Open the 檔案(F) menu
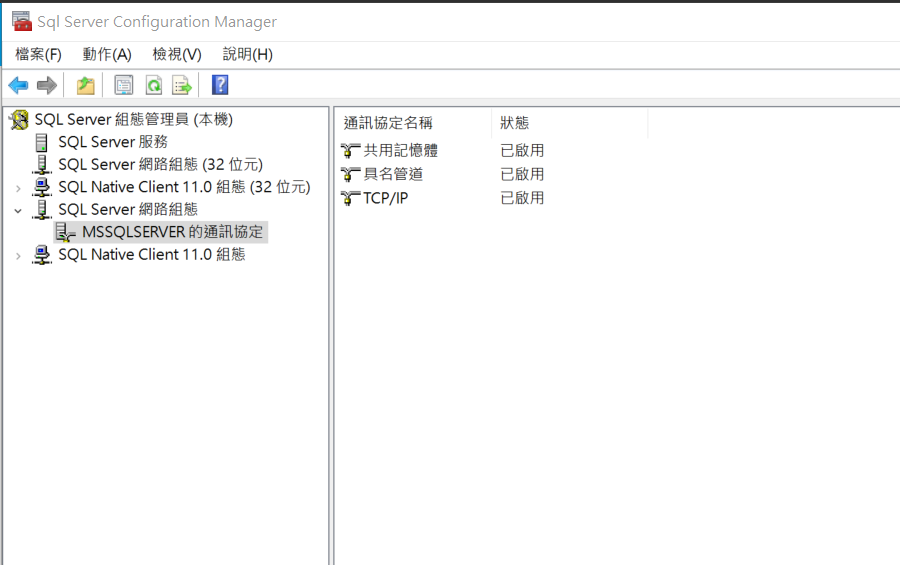The height and width of the screenshot is (565, 900). point(38,55)
